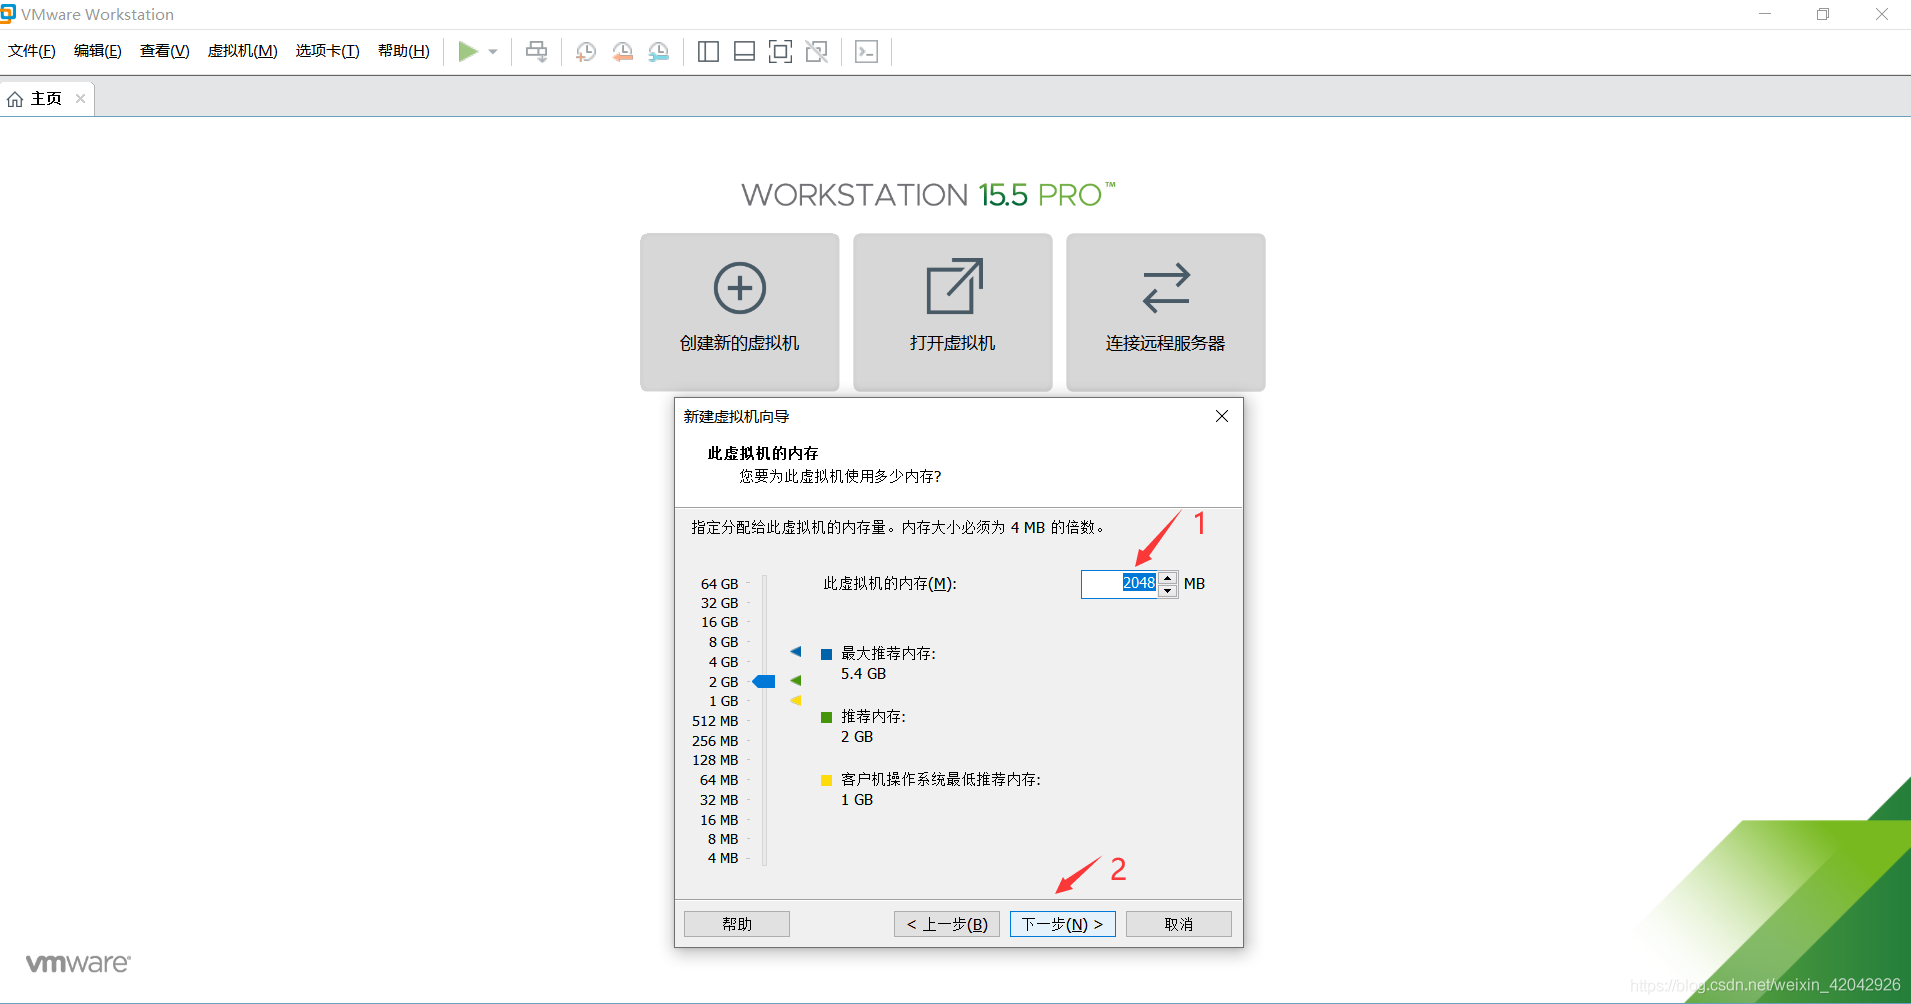Click the blue maximum recommended memory marker
The height and width of the screenshot is (1004, 1911).
(x=796, y=651)
